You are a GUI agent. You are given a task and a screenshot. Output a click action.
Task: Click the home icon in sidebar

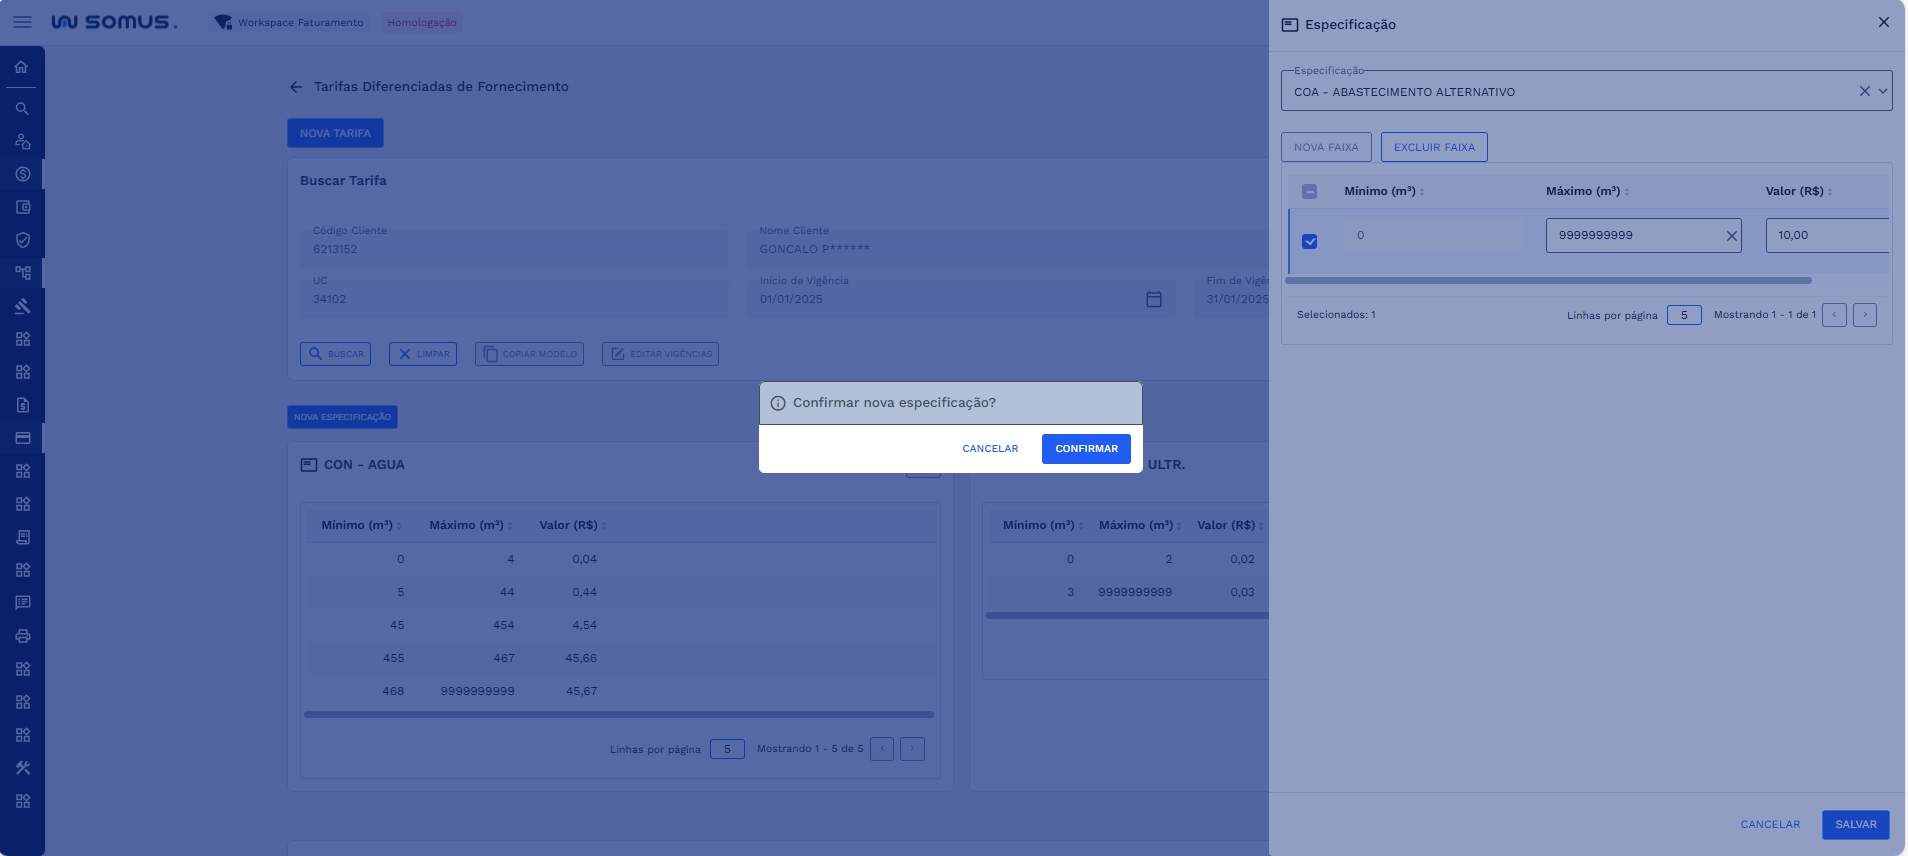point(21,67)
